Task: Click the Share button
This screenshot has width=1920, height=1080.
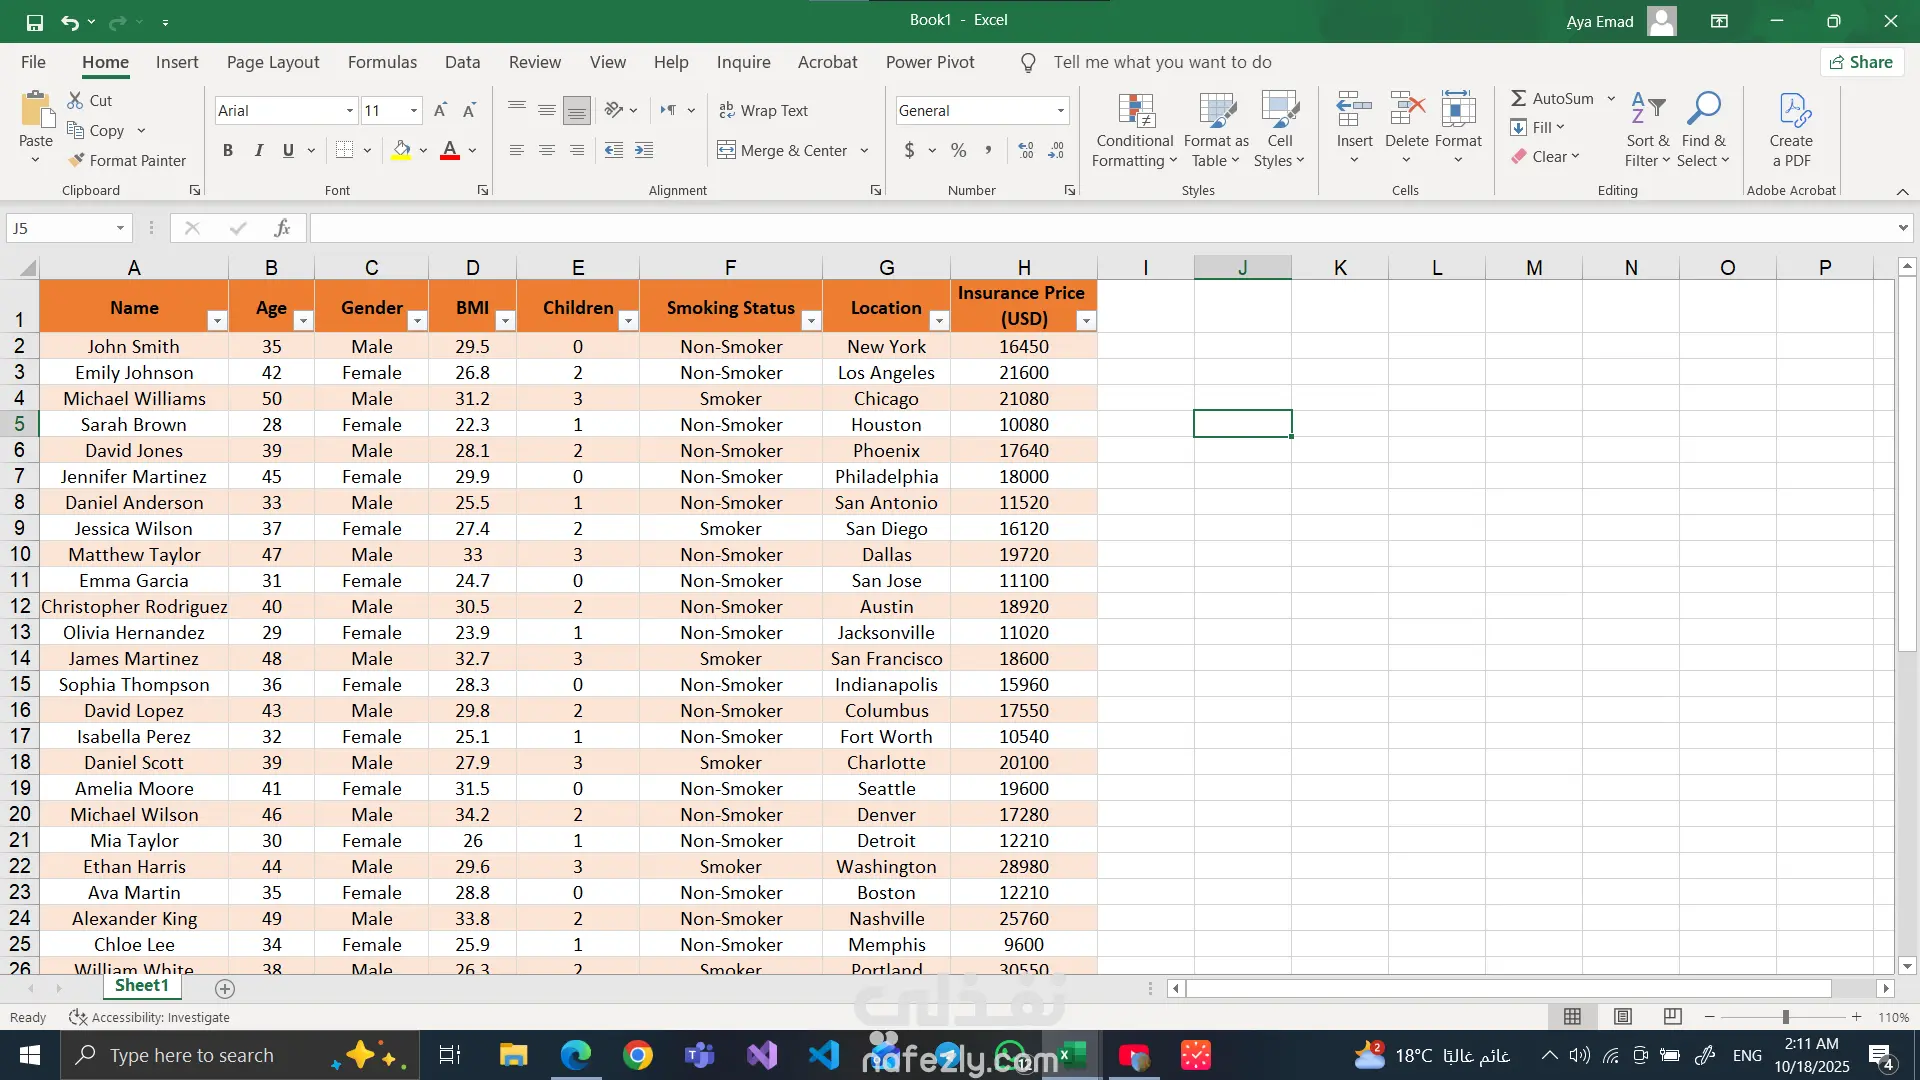Action: point(1861,62)
